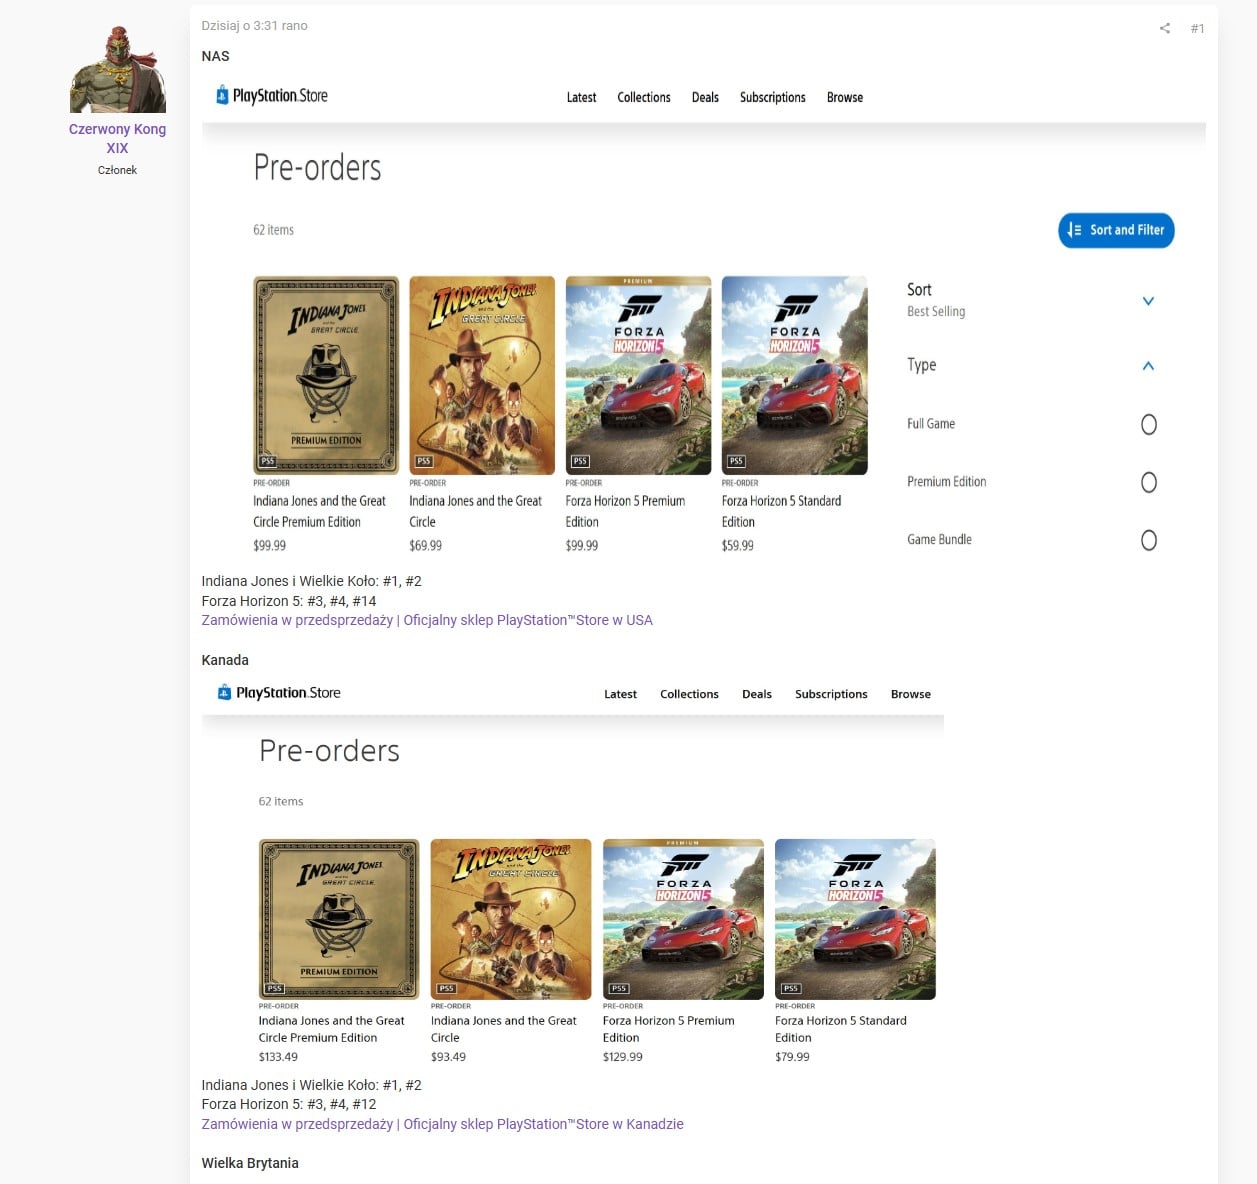
Task: Click the $93.49 price text
Action: pyautogui.click(x=448, y=1057)
